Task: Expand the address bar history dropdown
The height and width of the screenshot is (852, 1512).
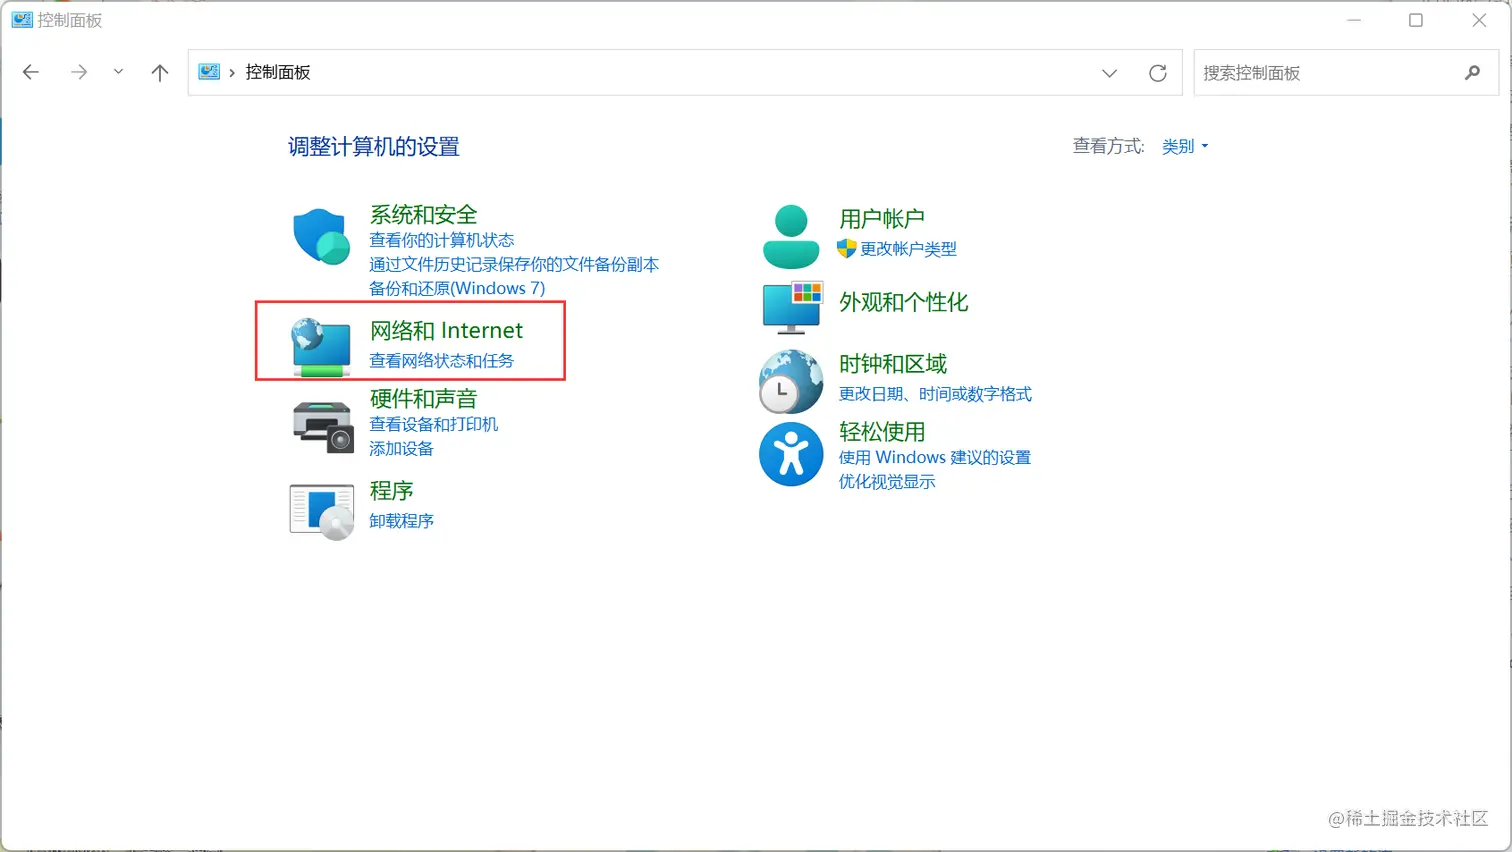Action: 1109,73
